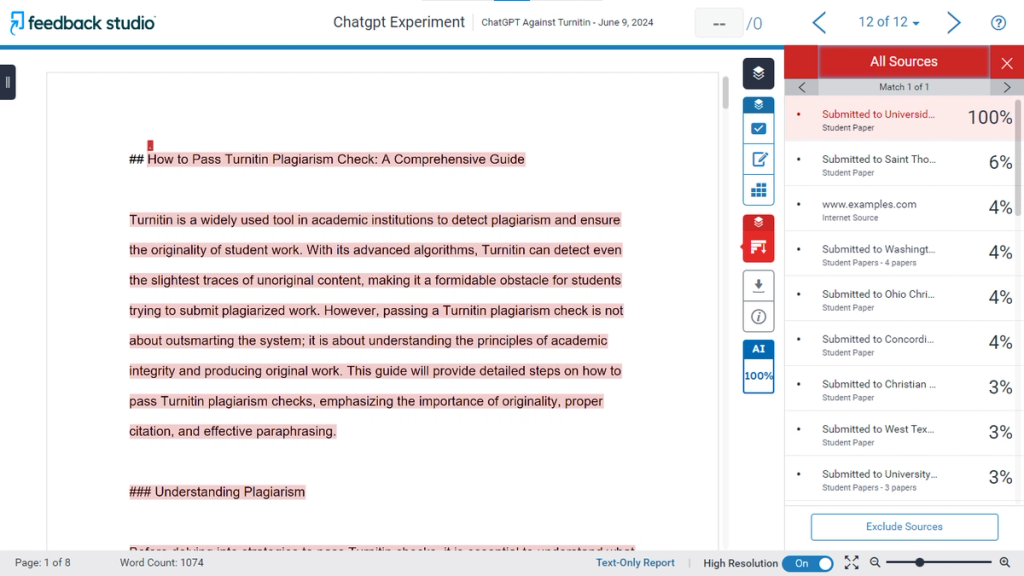Viewport: 1024px width, 576px height.
Task: Click the Exclude Sources button
Action: [903, 526]
